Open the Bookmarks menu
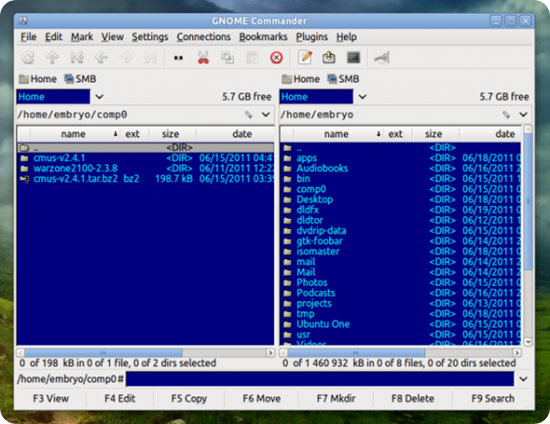The image size is (550, 424). [x=263, y=37]
